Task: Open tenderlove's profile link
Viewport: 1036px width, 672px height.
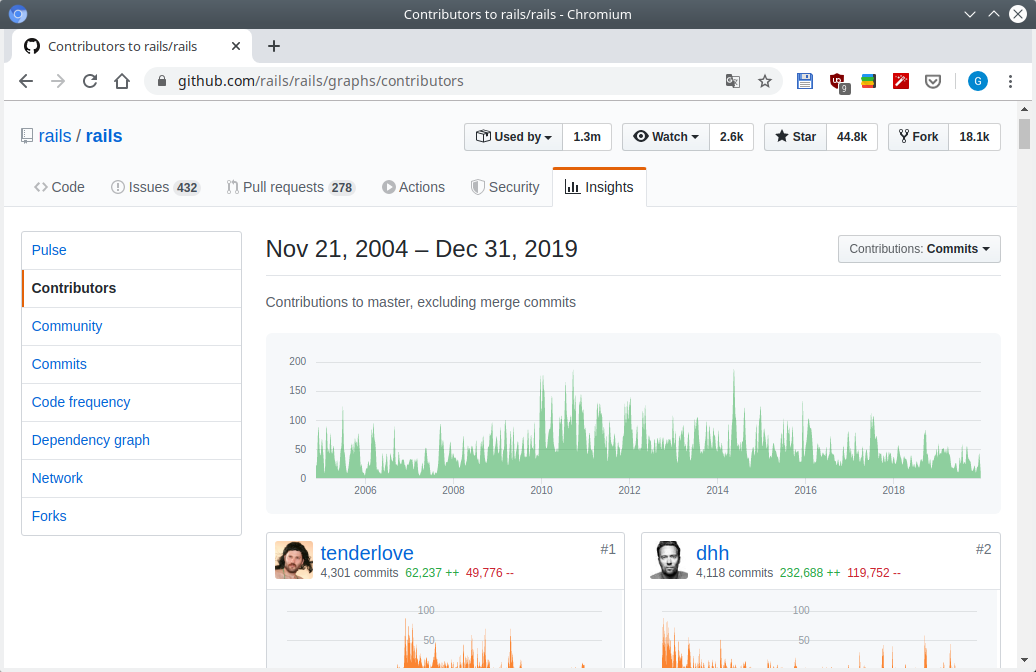Action: (x=367, y=553)
